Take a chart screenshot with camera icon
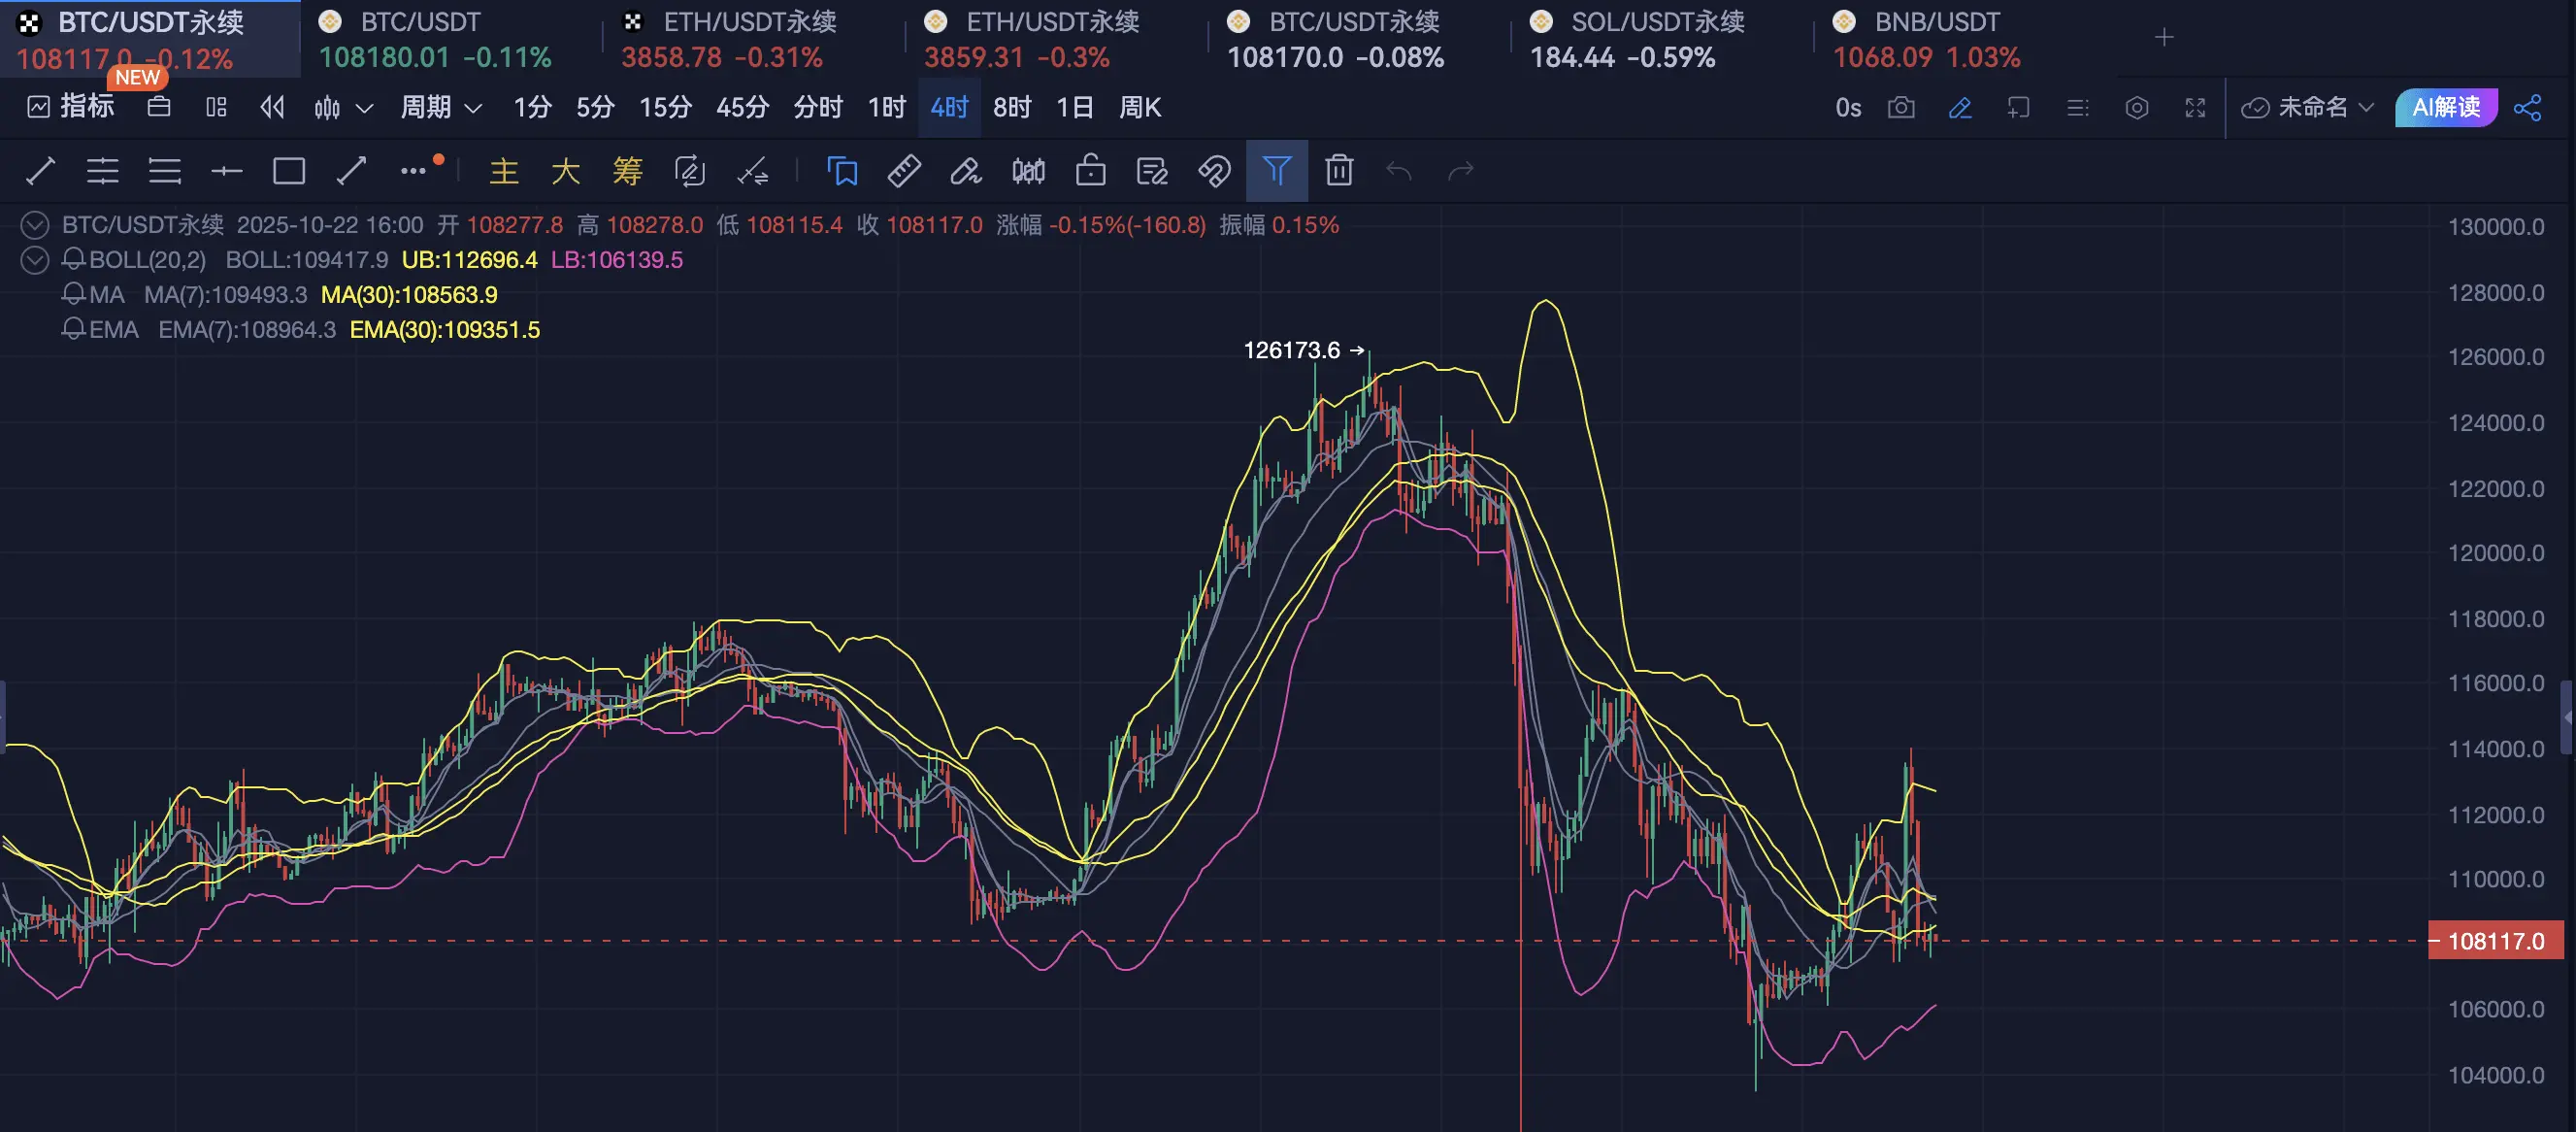The height and width of the screenshot is (1132, 2576). point(1901,107)
